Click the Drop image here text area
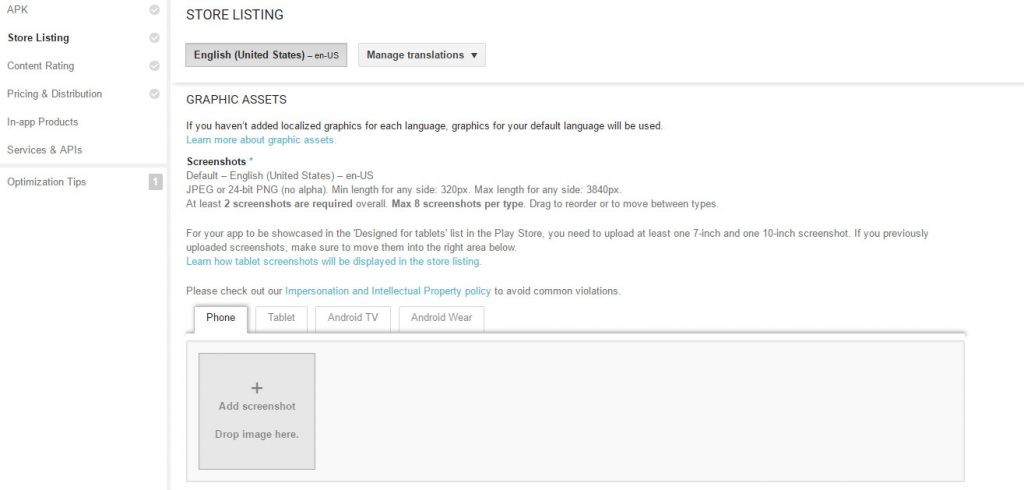The height and width of the screenshot is (490, 1024). tap(257, 434)
